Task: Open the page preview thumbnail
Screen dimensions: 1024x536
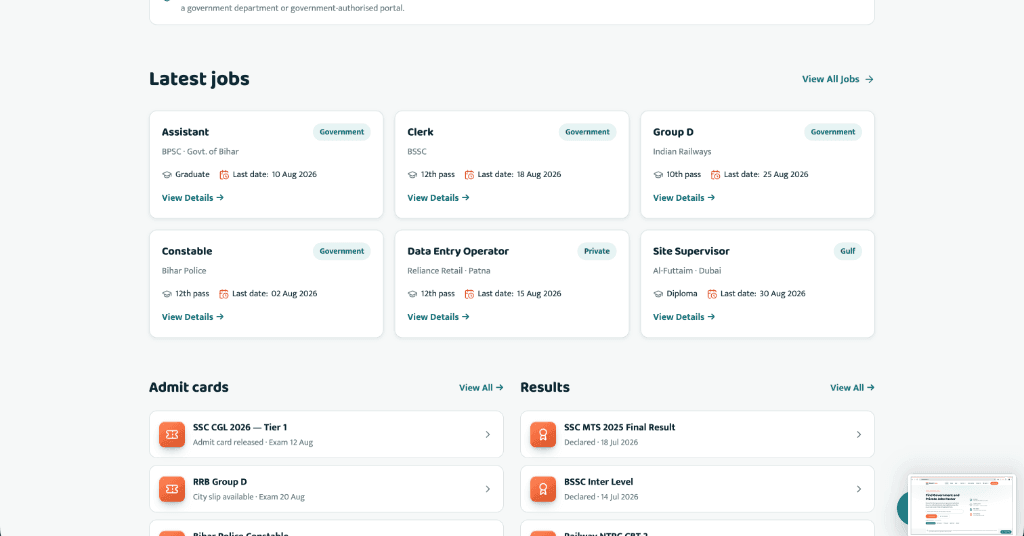Action: pos(962,505)
